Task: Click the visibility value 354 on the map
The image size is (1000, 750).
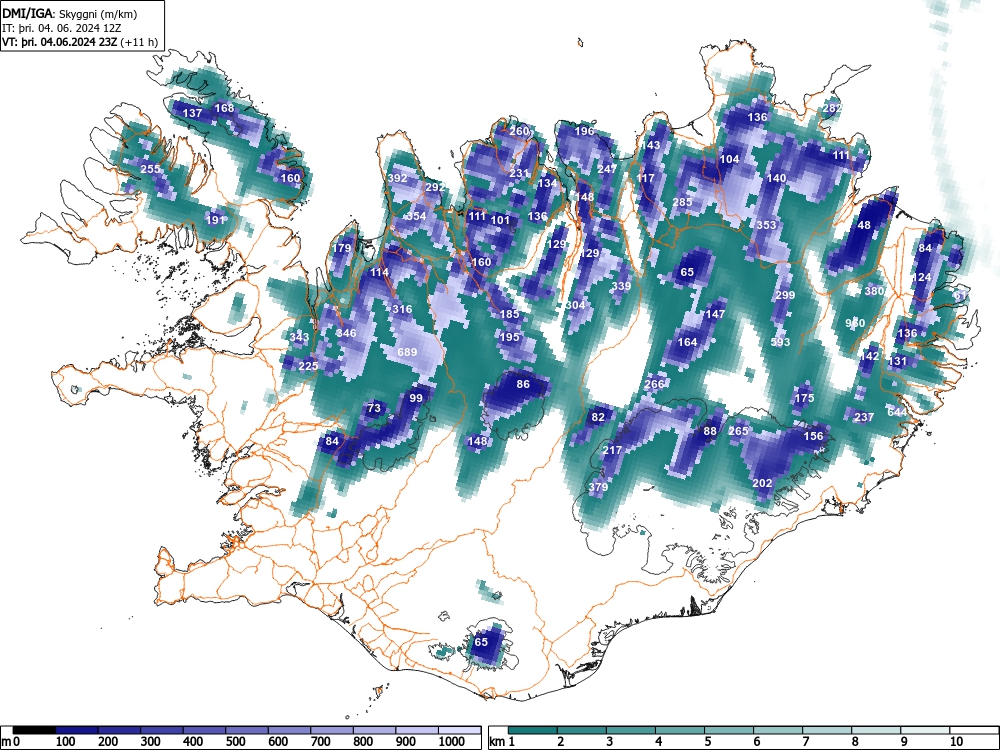Action: [x=416, y=216]
